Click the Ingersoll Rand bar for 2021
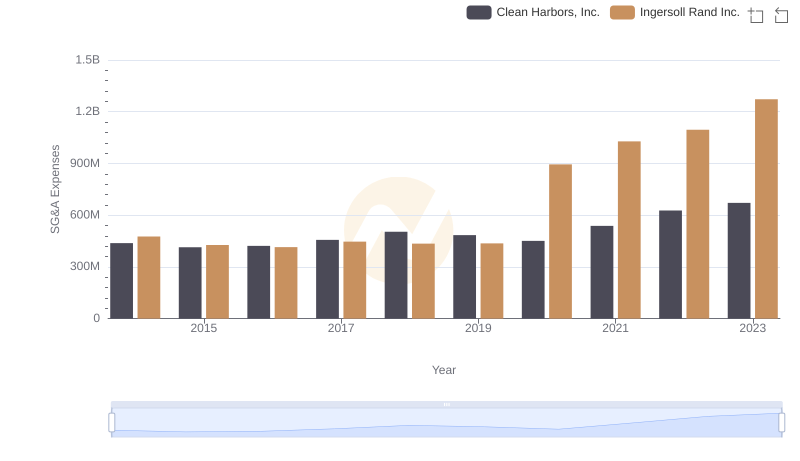Screen dimensions: 800x461 click(629, 230)
